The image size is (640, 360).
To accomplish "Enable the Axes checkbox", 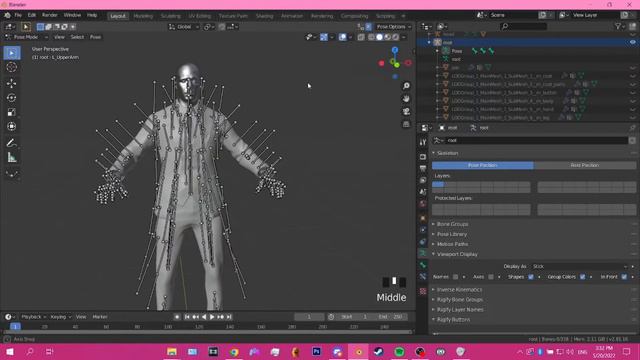I will [491, 277].
